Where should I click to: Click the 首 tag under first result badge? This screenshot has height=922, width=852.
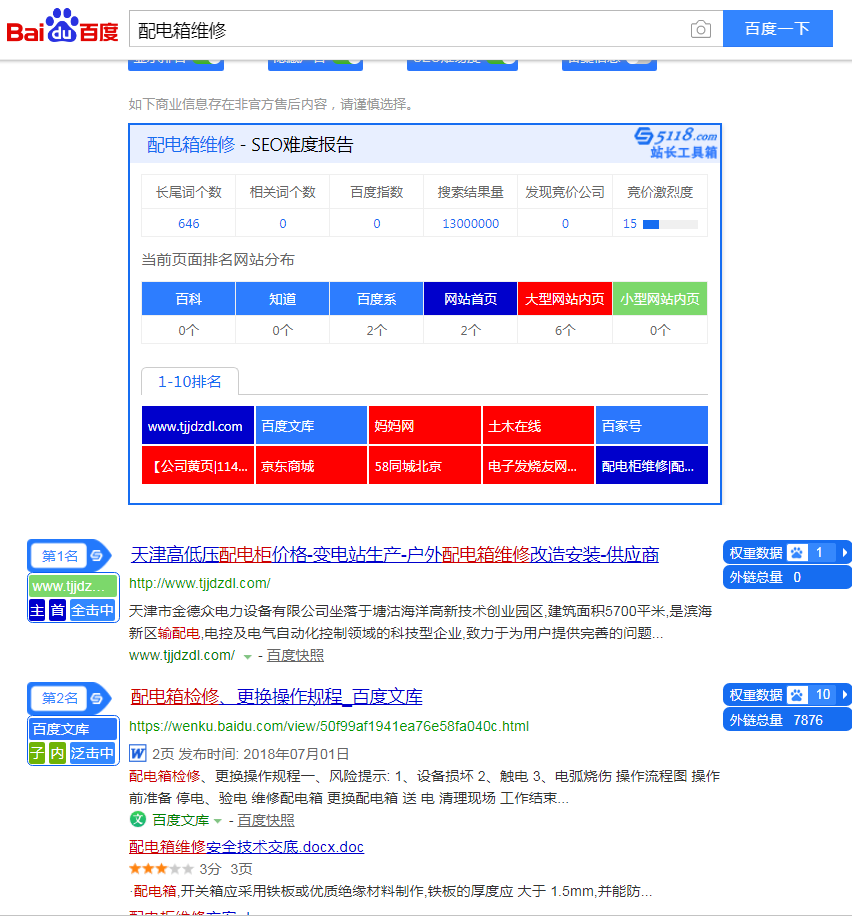coord(57,610)
